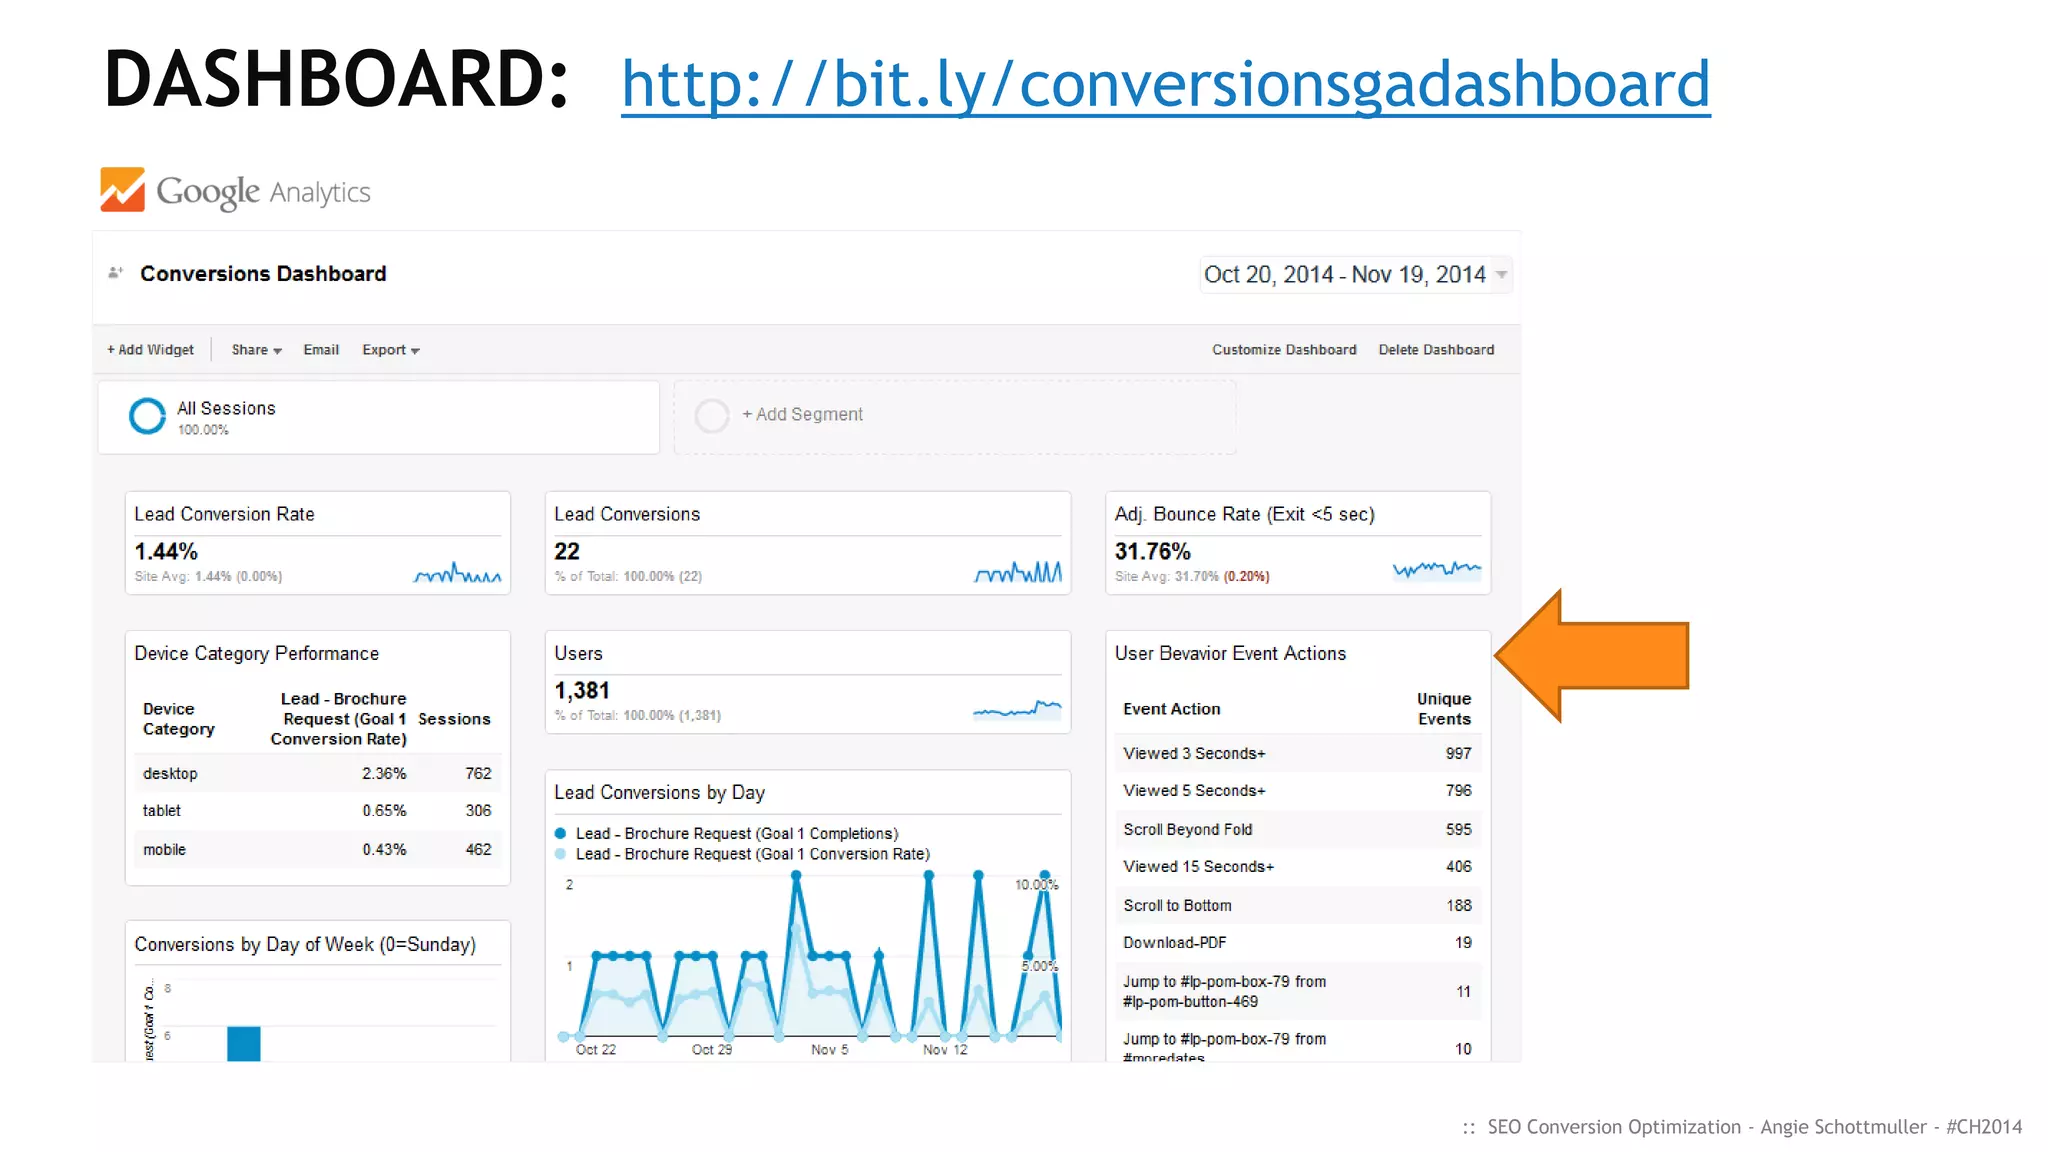This screenshot has width=2048, height=1152.
Task: Select the All Sessions segment circle
Action: [x=147, y=416]
